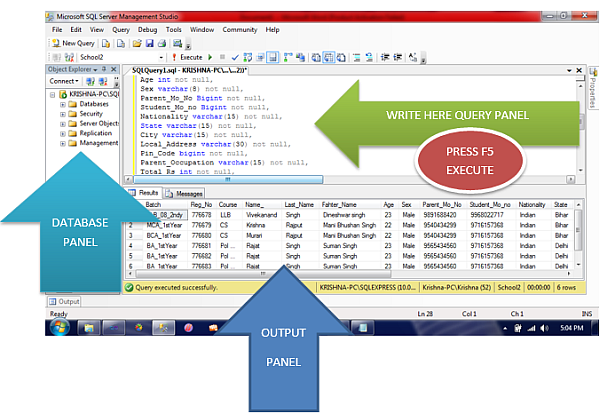Click the Windows Start orb
The width and height of the screenshot is (600, 413).
tap(59, 328)
